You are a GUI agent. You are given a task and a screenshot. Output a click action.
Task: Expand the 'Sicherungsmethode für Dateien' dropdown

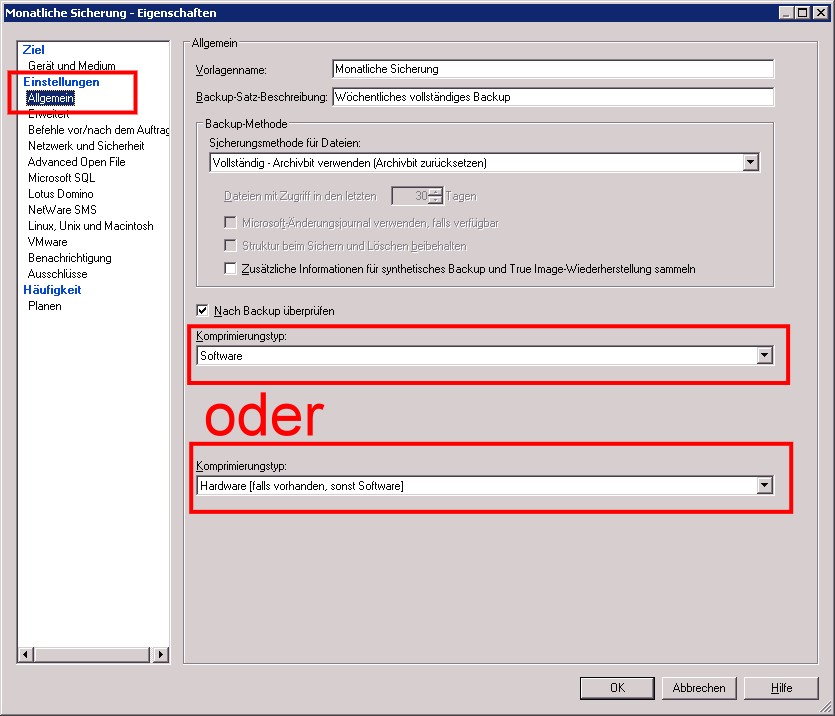pyautogui.click(x=751, y=162)
